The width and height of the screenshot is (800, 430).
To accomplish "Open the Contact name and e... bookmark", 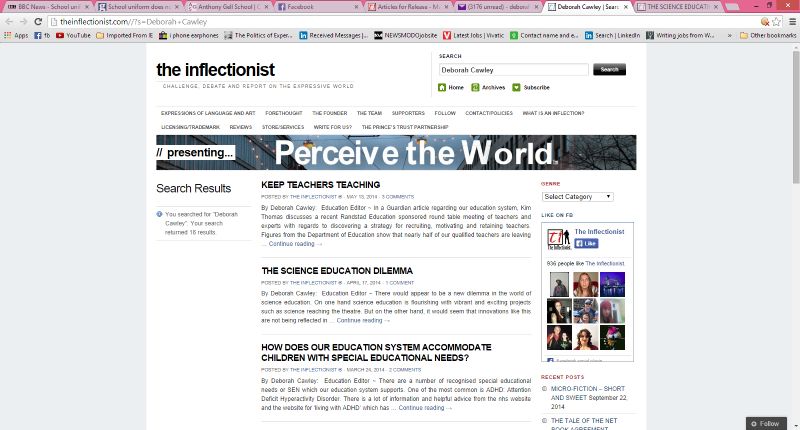I will pos(544,36).
